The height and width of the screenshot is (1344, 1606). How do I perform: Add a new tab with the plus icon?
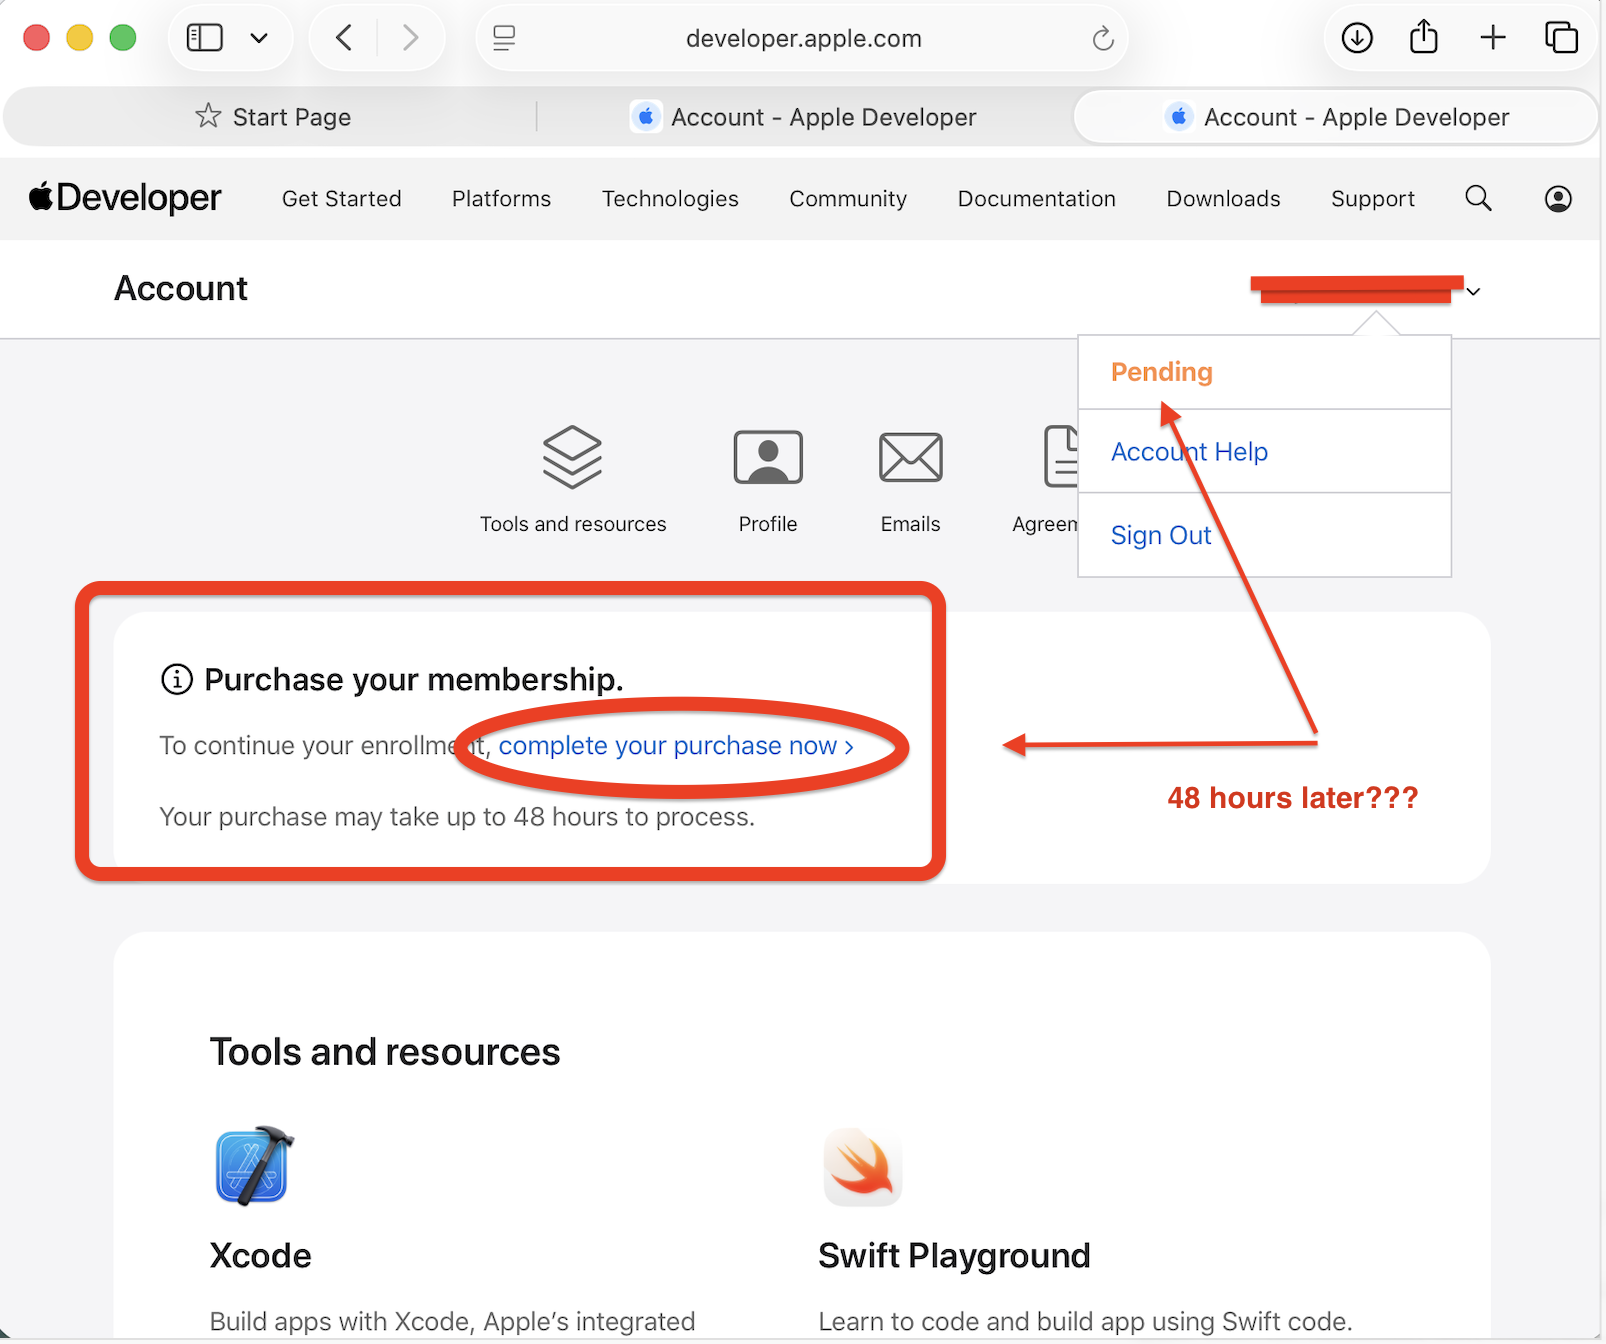(x=1493, y=38)
